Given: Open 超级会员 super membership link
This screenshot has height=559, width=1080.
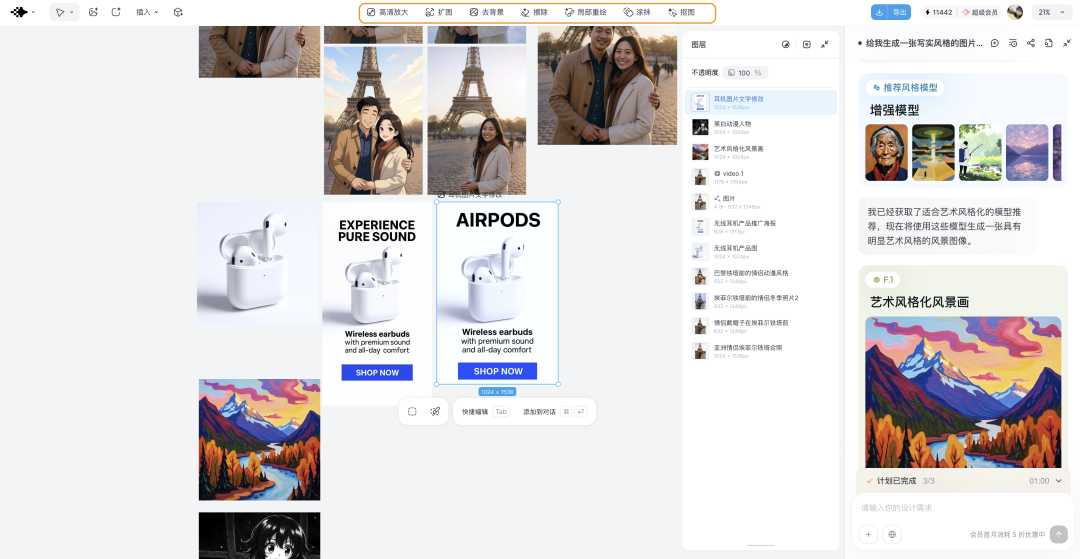Looking at the screenshot, I should tap(979, 12).
